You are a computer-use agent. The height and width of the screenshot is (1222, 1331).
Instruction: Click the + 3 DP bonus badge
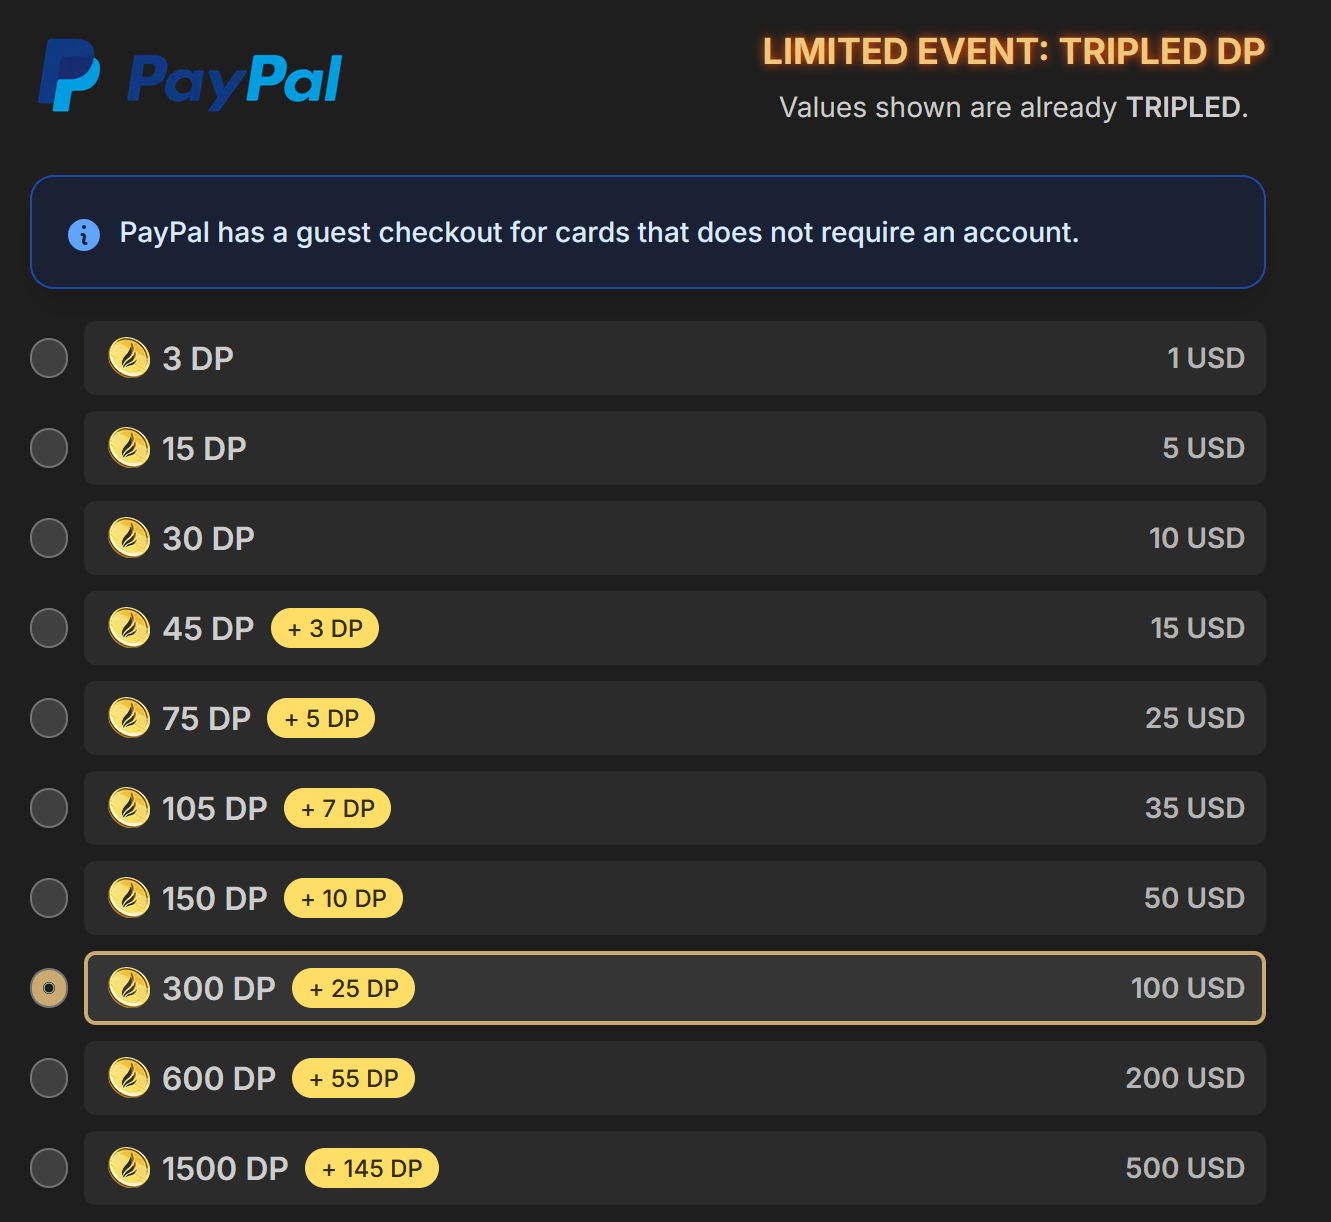click(x=325, y=628)
